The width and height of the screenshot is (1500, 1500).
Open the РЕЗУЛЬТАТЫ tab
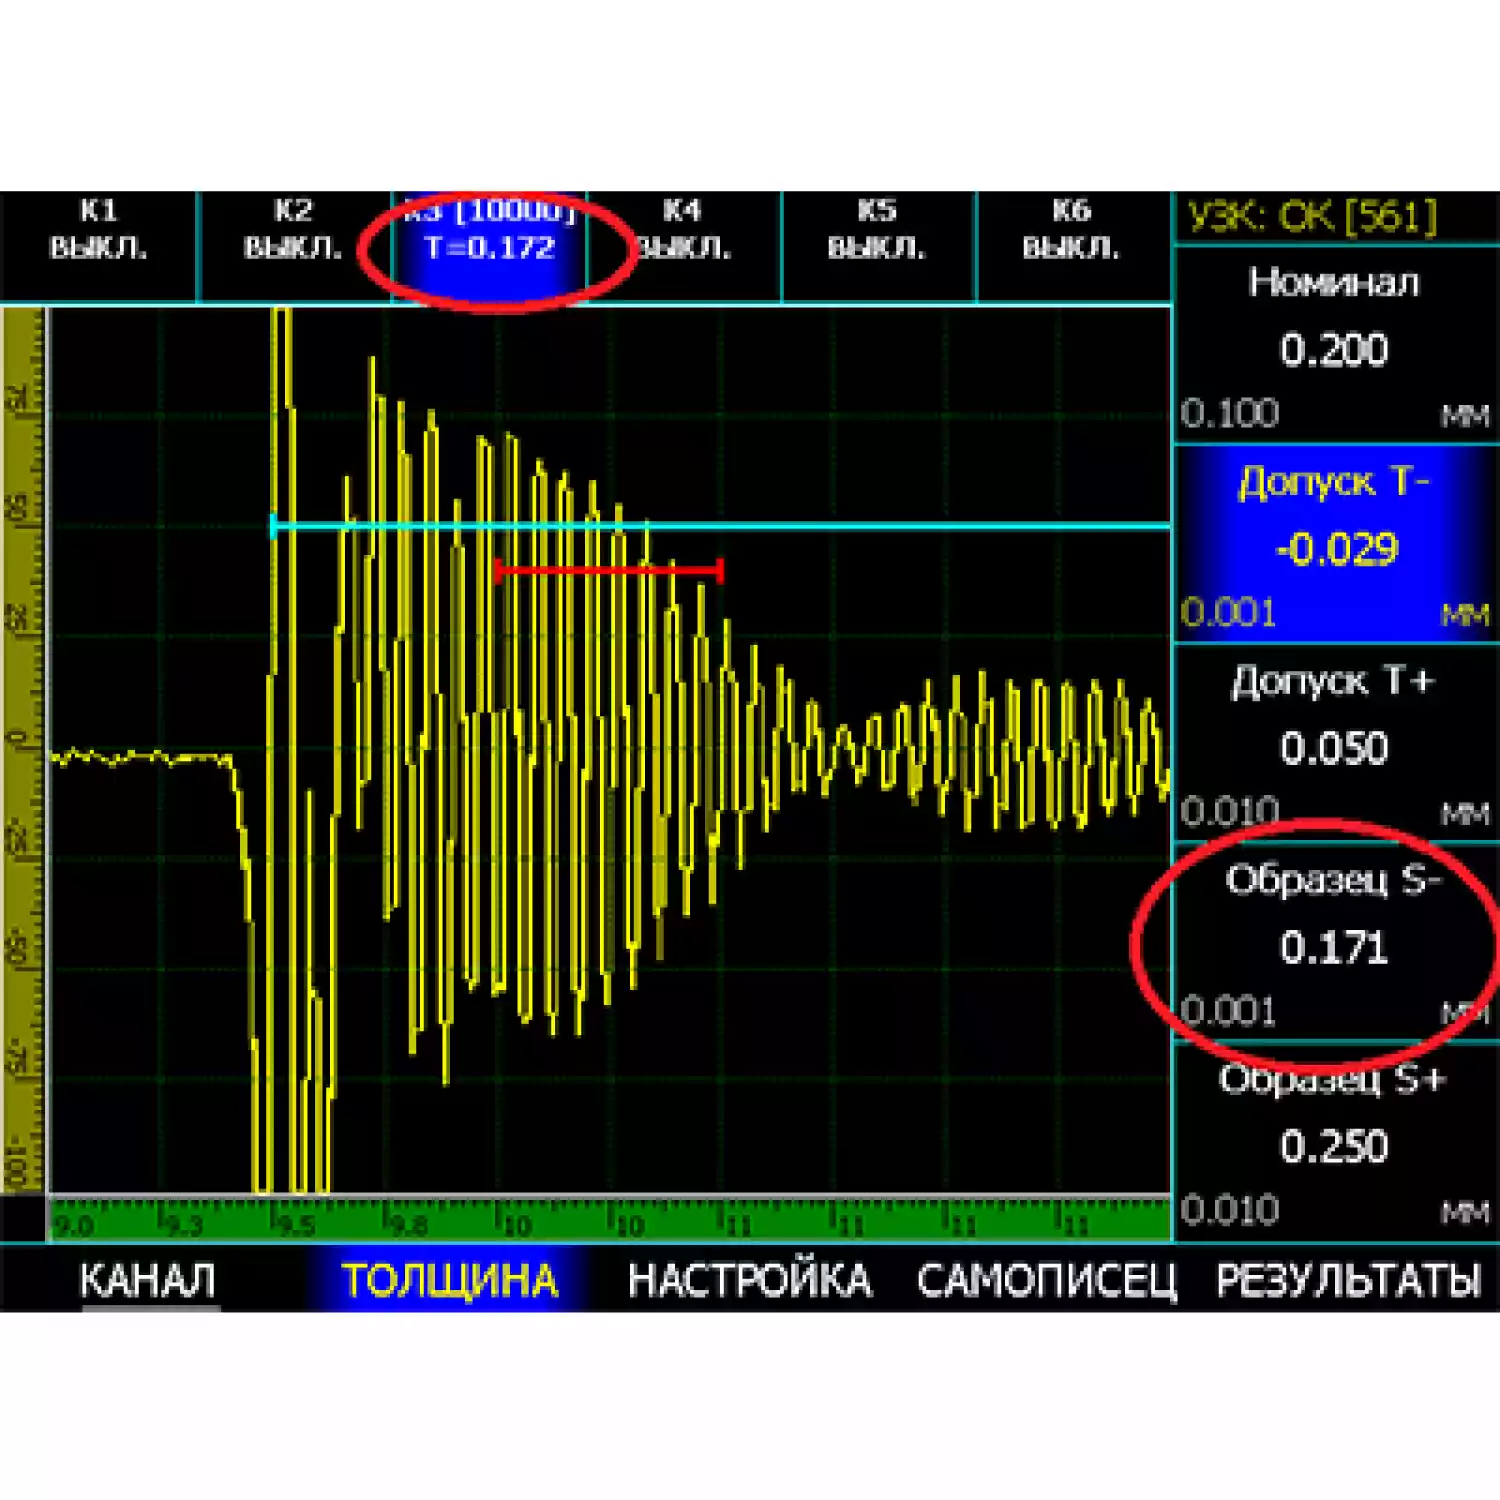point(1348,1280)
